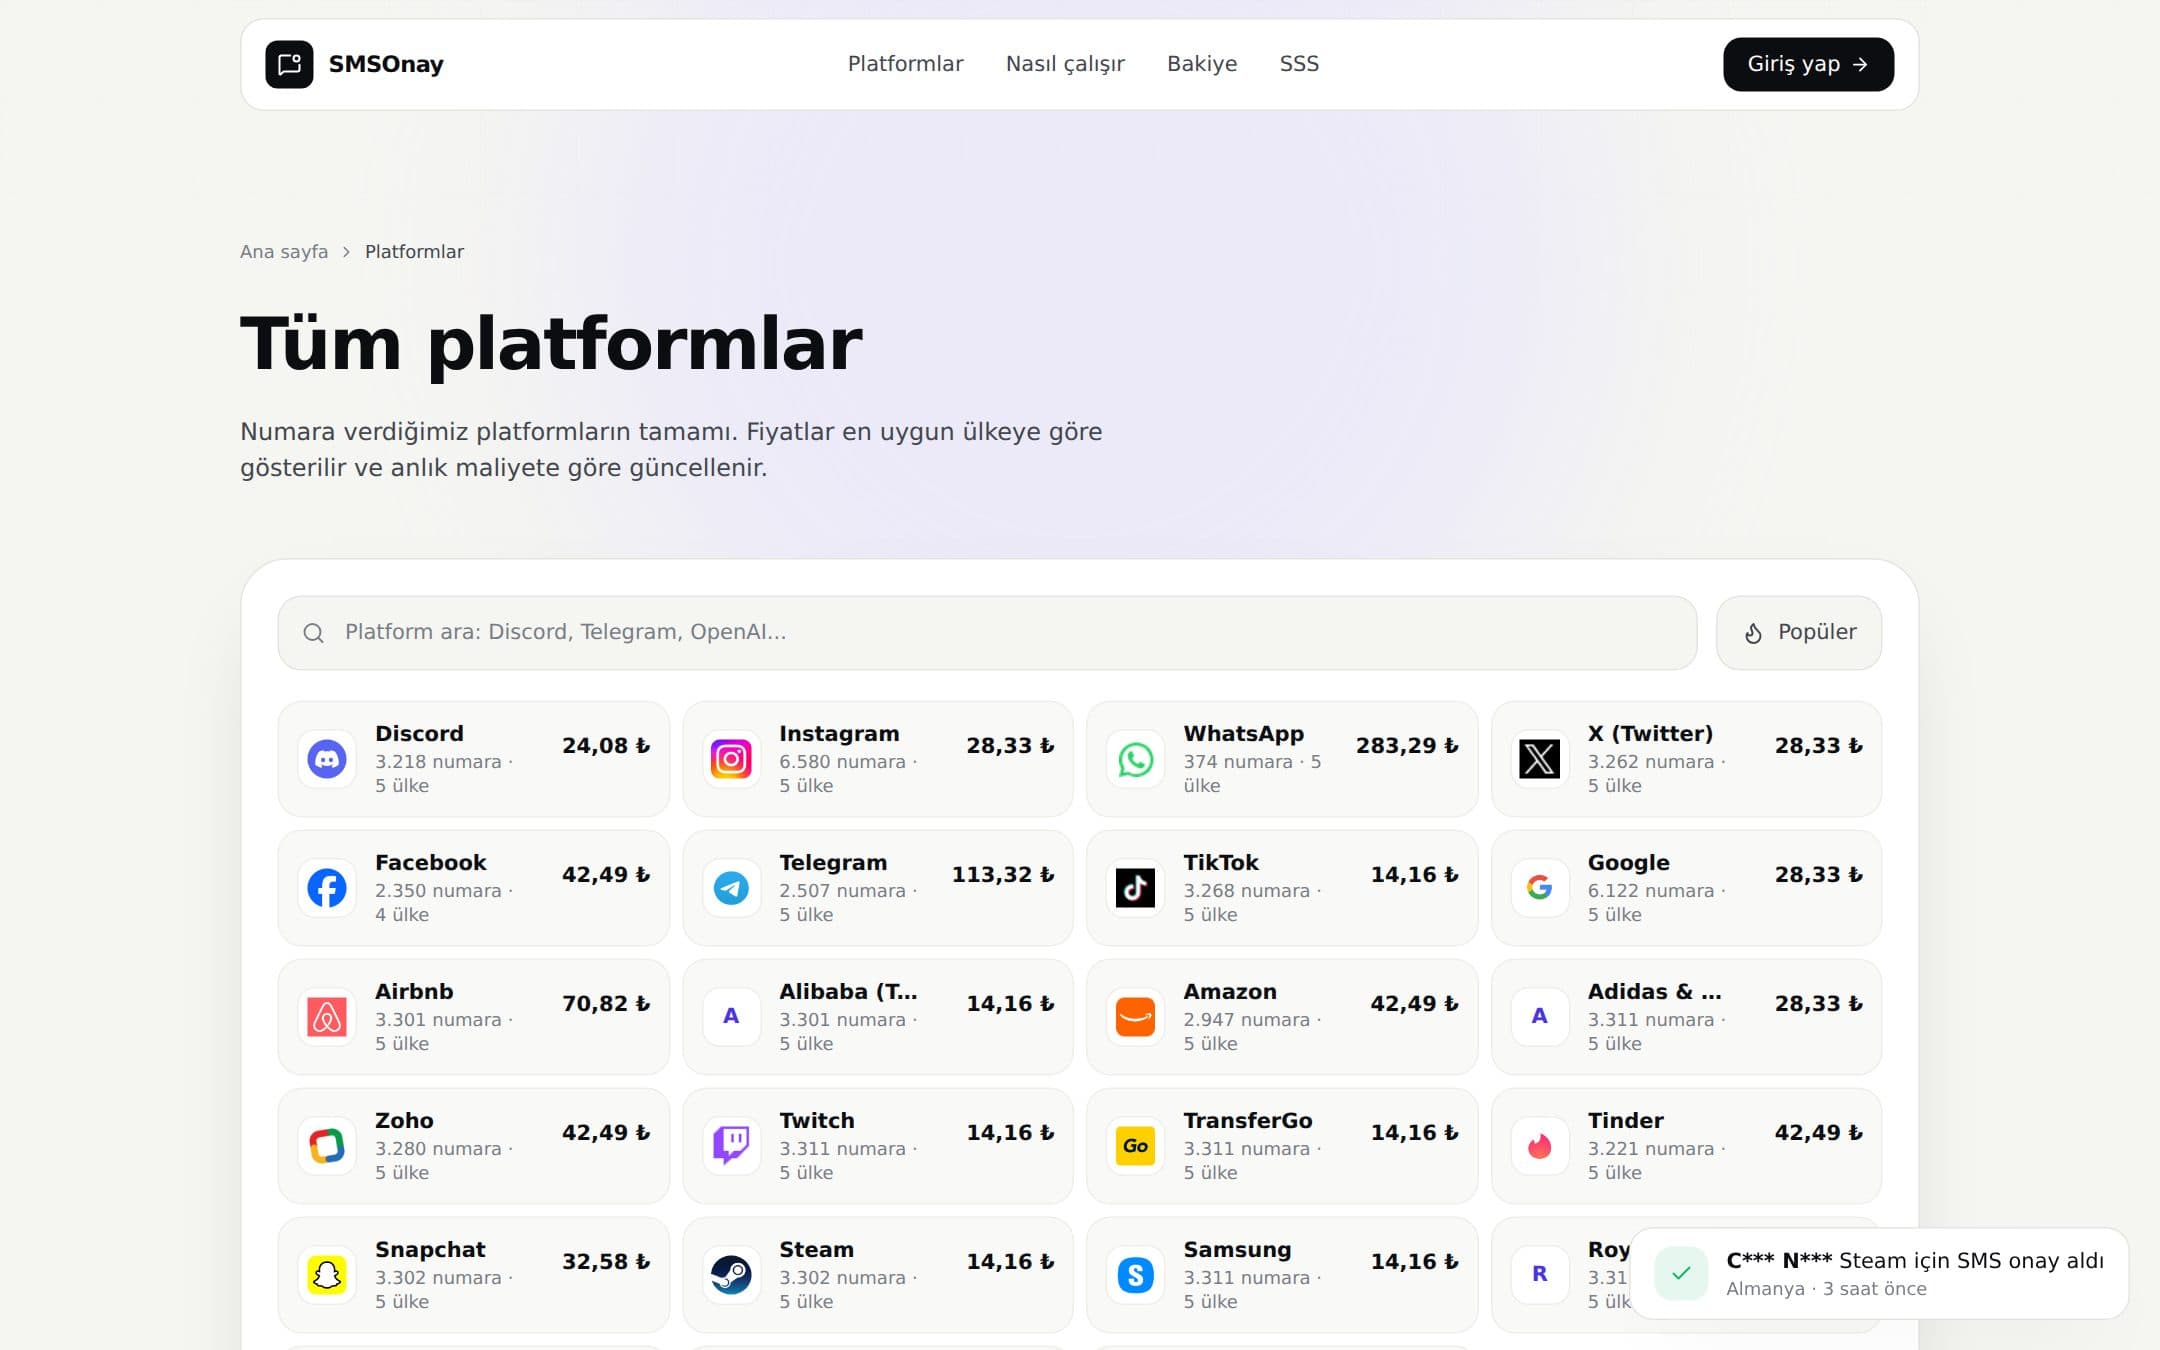This screenshot has height=1350, width=2160.
Task: Open the Bakiye nav item
Action: tap(1202, 64)
